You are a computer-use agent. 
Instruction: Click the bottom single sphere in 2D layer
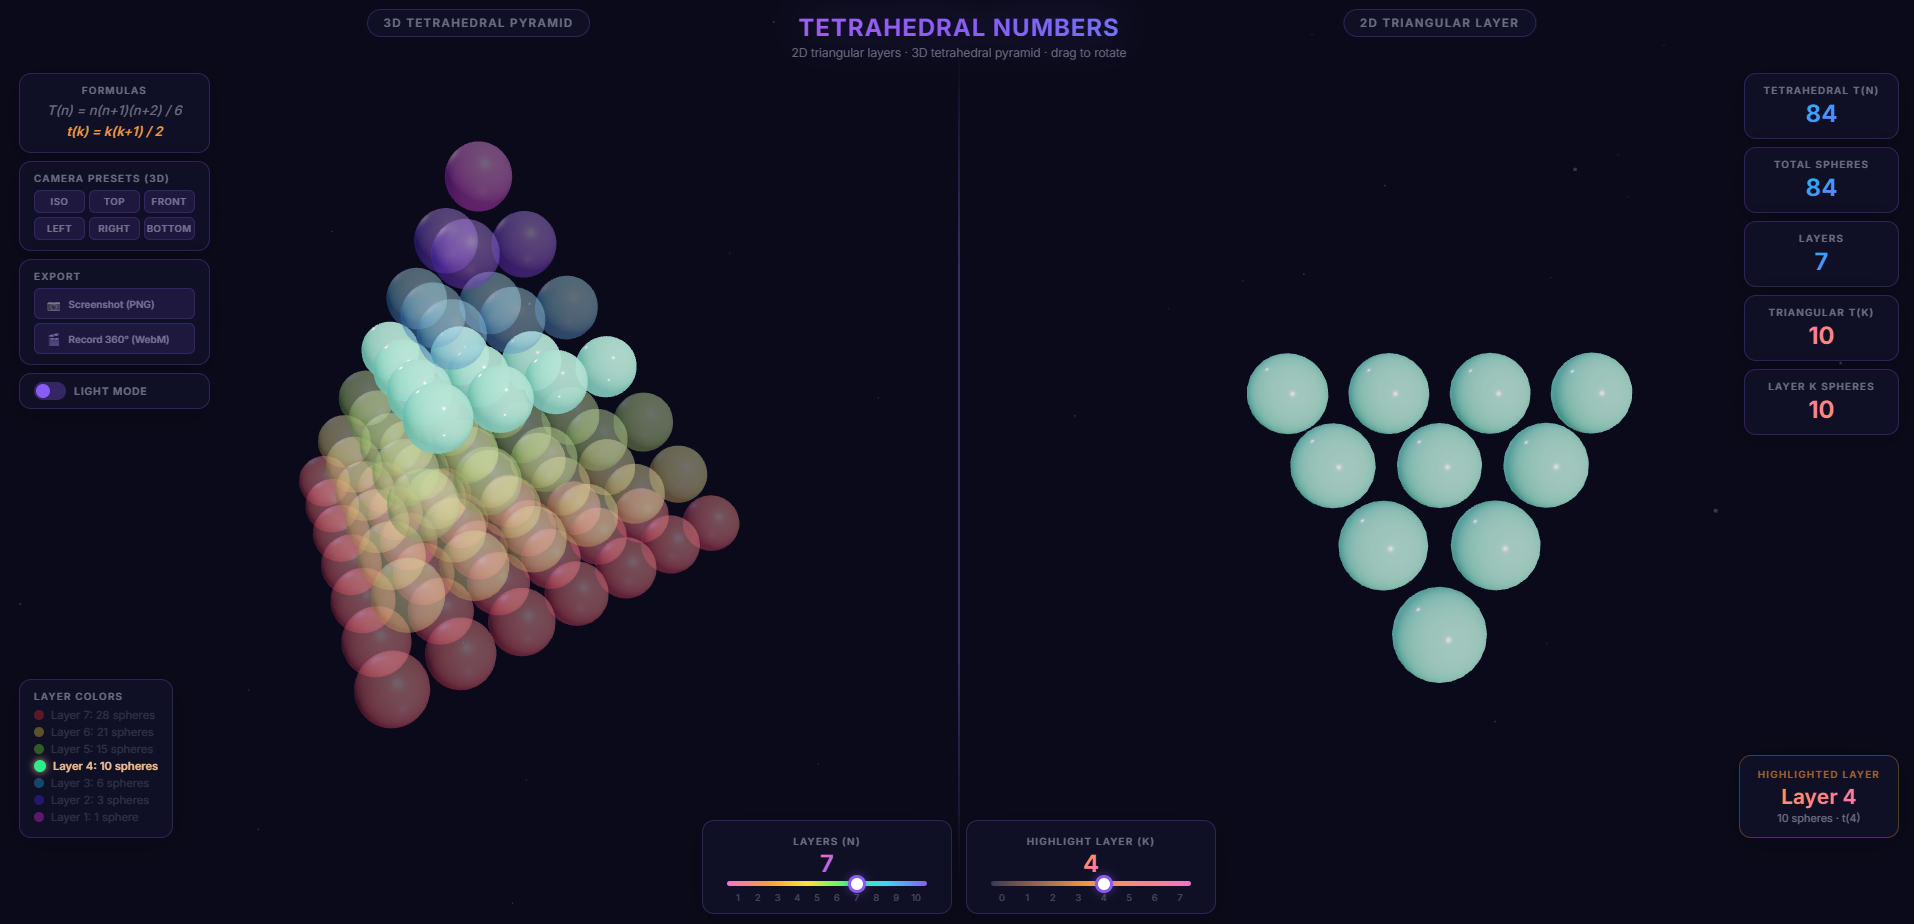pos(1439,635)
